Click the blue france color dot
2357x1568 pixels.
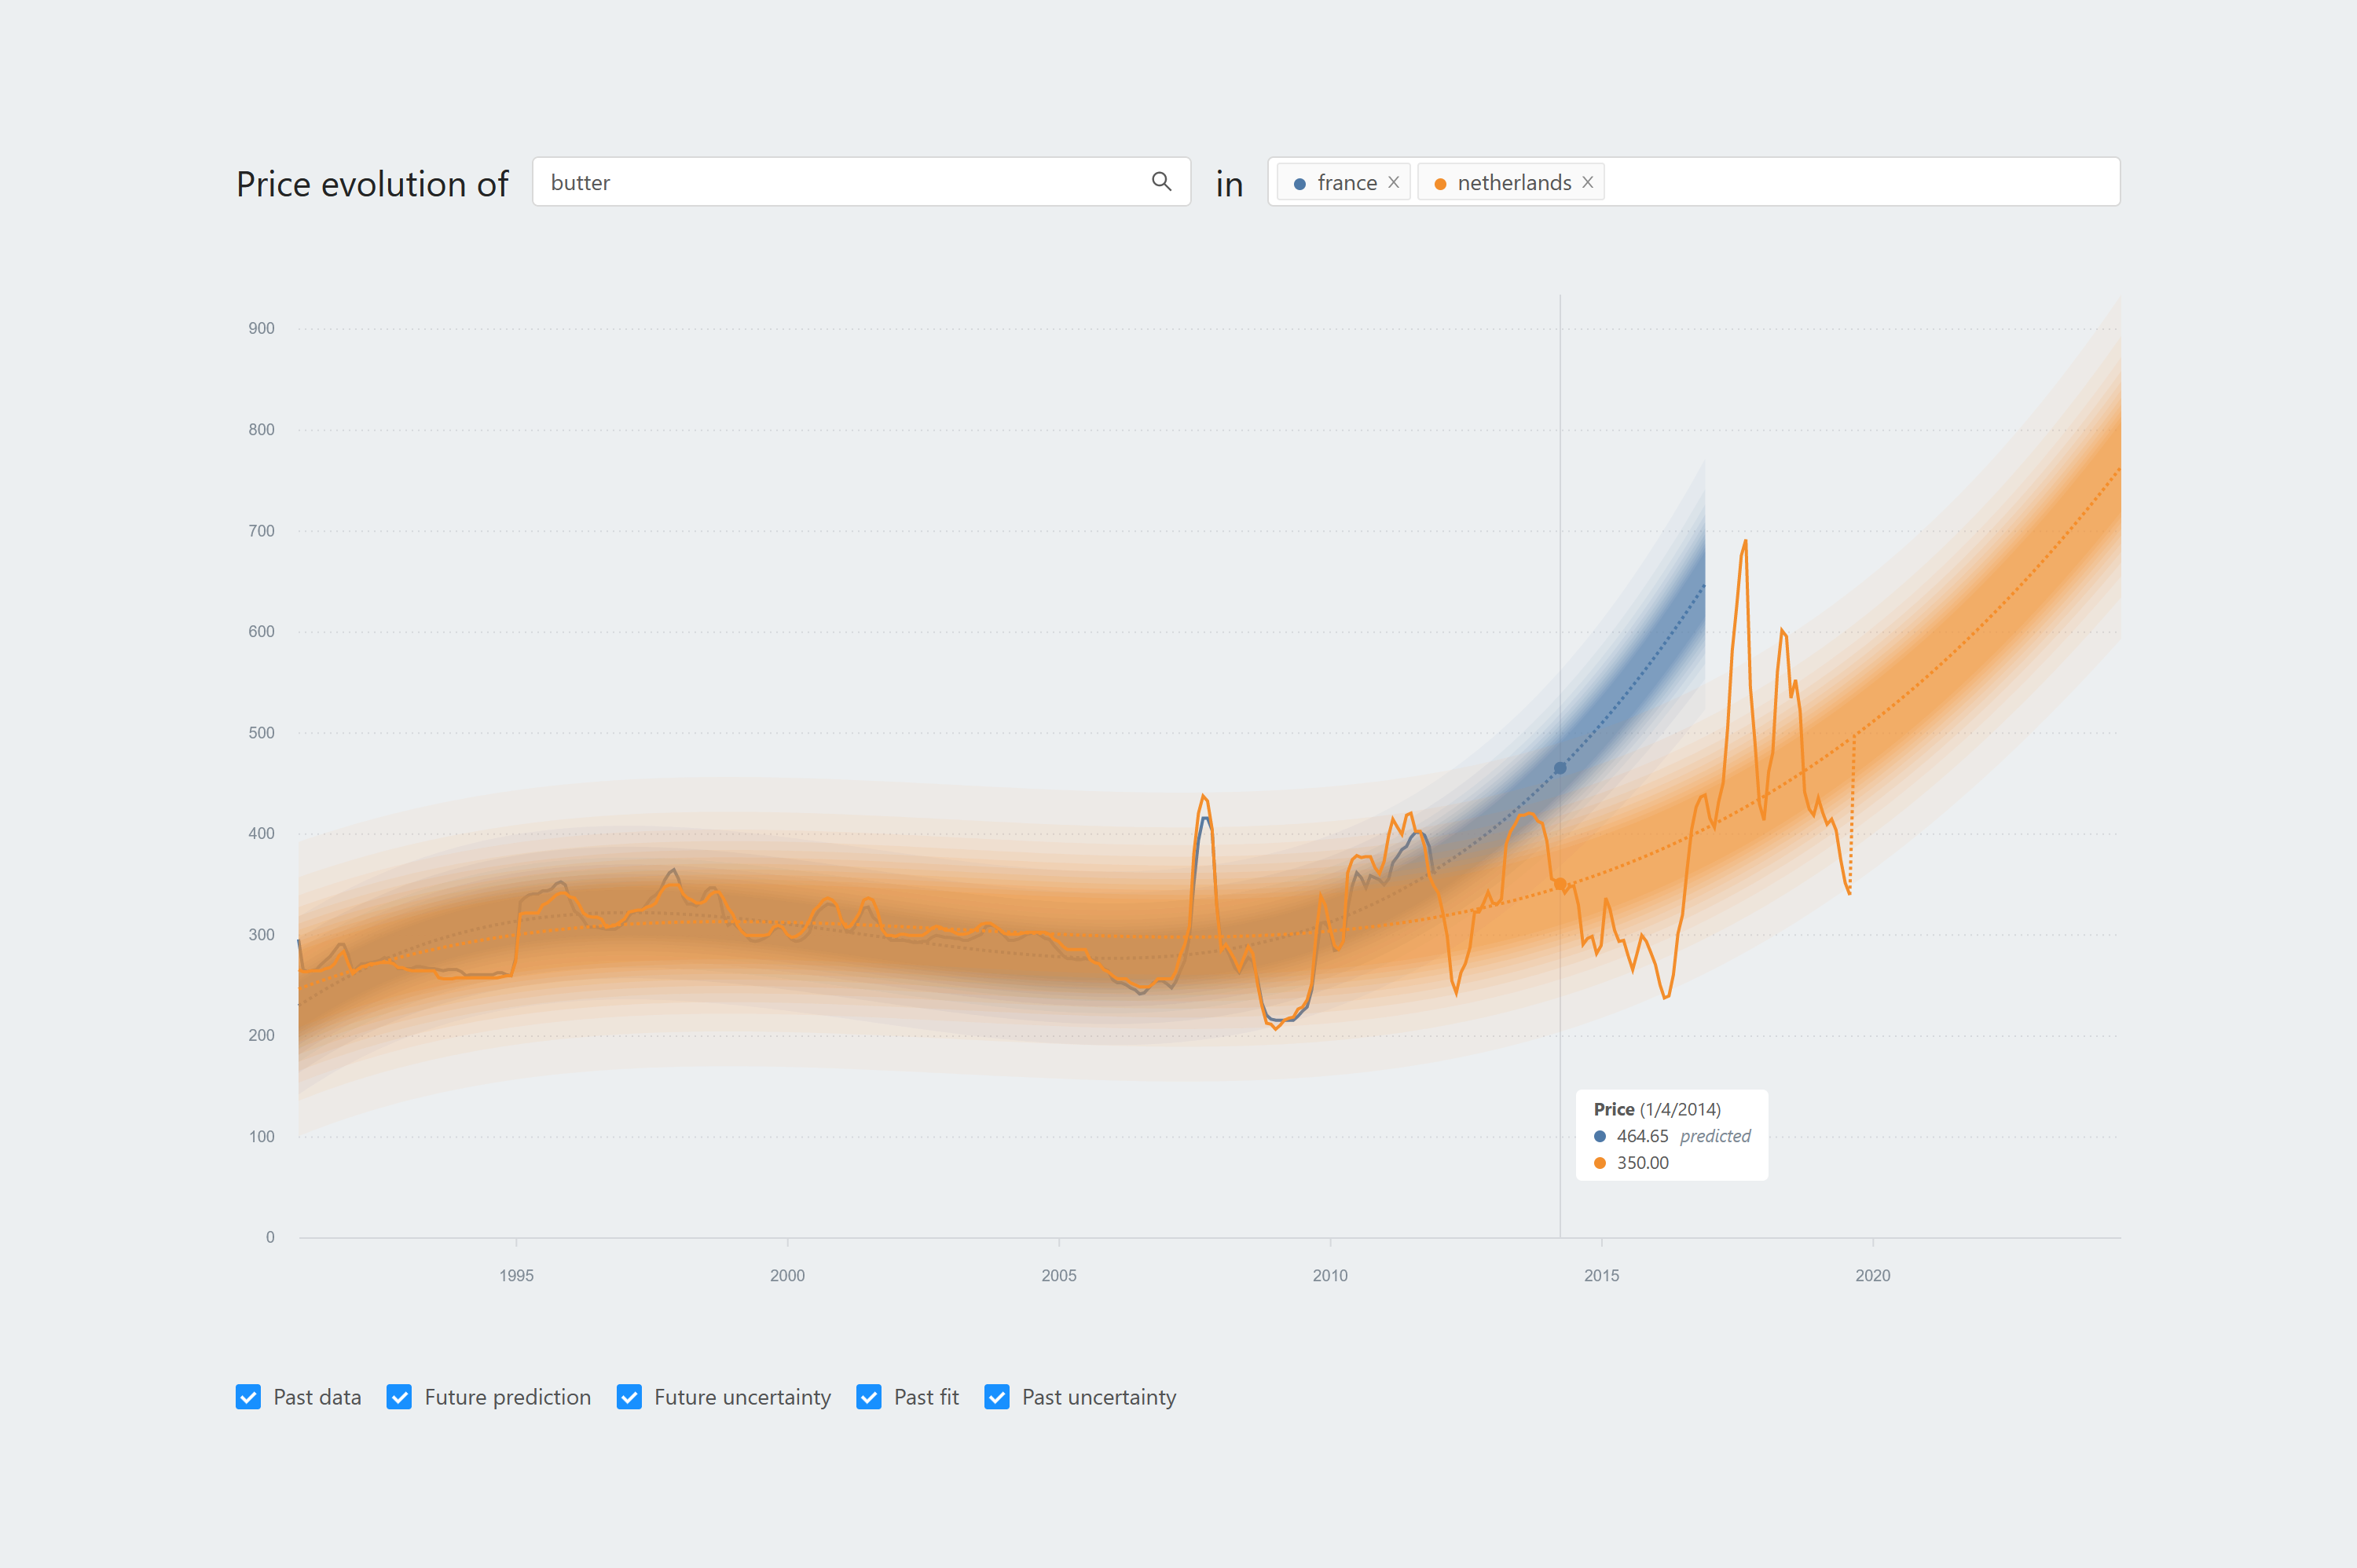tap(1299, 183)
